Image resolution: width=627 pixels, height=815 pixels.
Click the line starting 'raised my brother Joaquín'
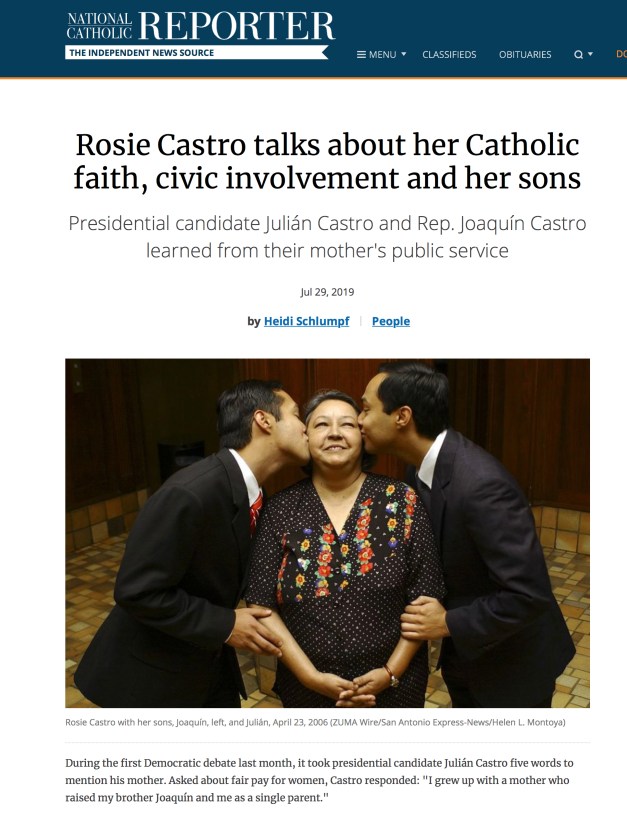(x=198, y=797)
